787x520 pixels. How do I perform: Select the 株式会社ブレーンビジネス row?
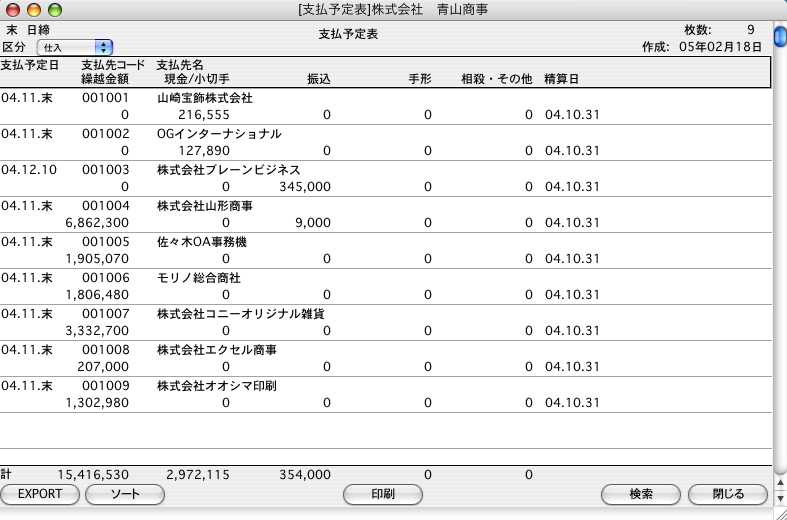pos(229,170)
